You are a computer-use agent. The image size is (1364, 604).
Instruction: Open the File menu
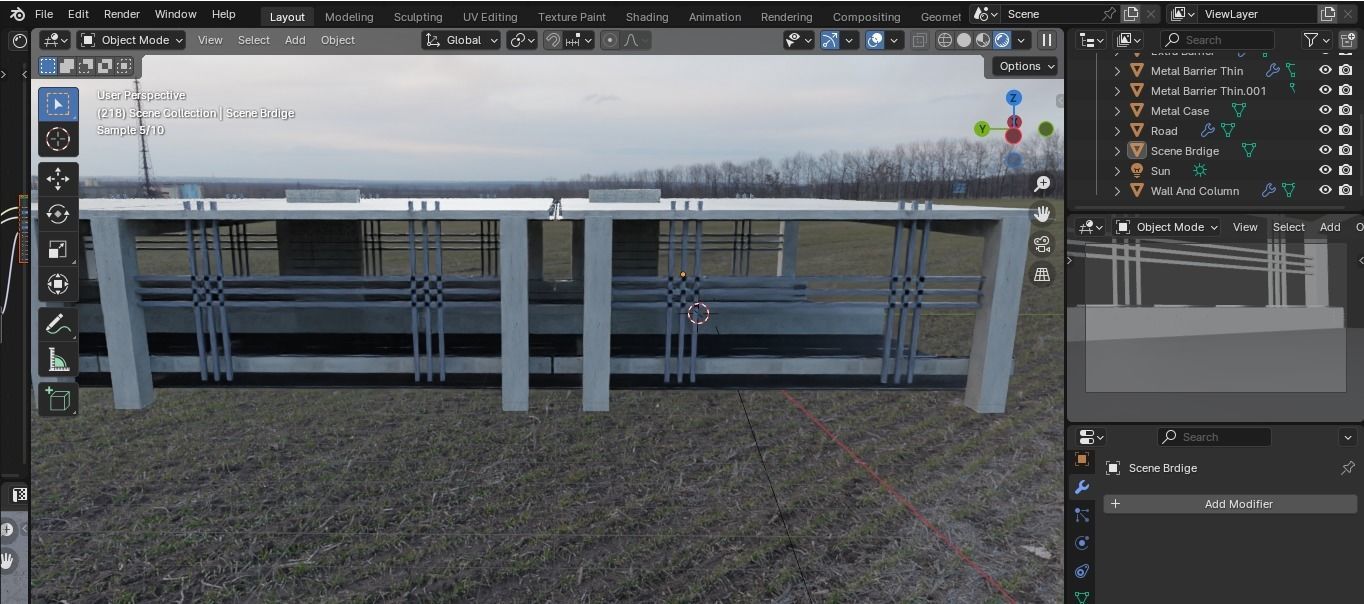pos(44,14)
